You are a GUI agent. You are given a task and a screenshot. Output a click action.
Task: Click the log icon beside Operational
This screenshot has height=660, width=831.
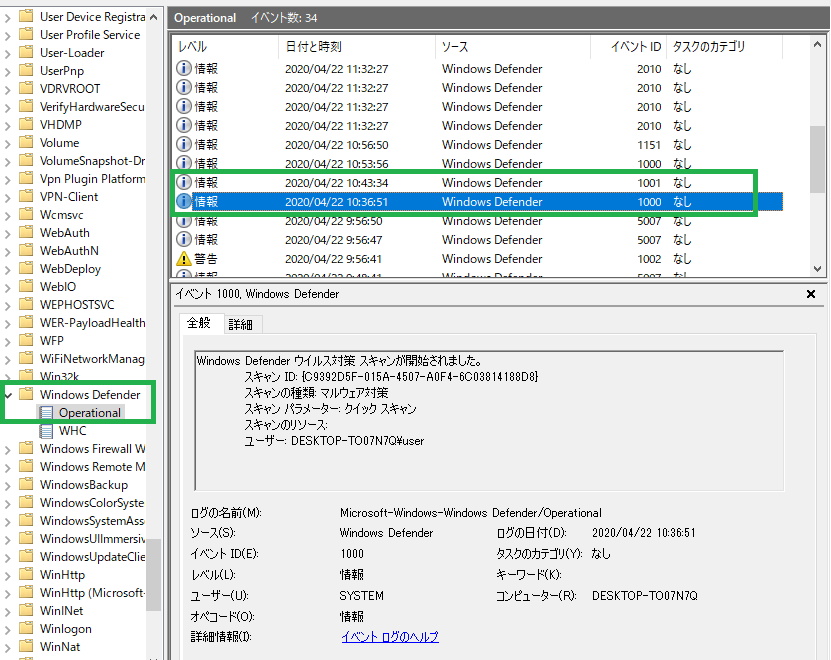point(47,412)
